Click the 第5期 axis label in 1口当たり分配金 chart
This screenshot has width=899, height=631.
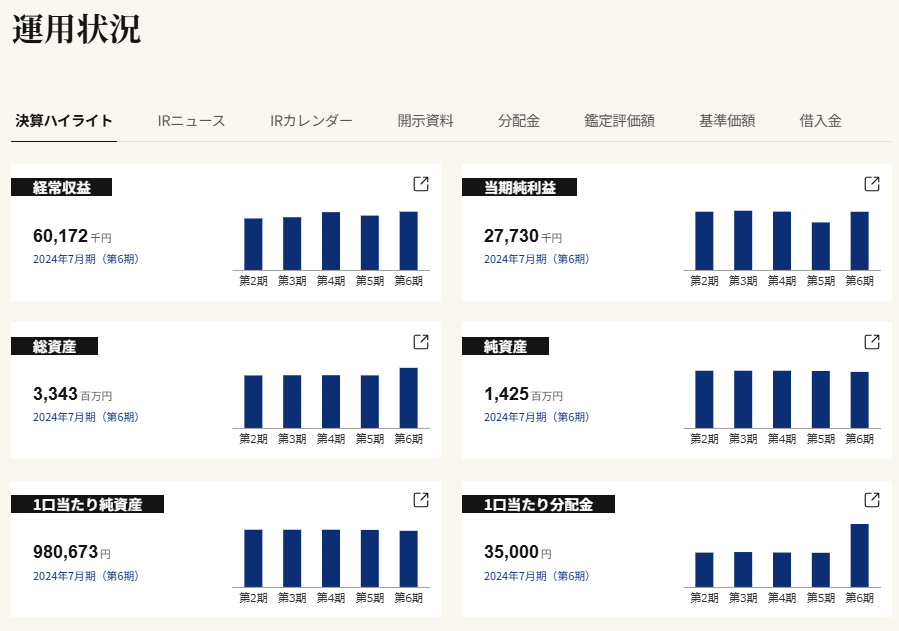pyautogui.click(x=820, y=598)
